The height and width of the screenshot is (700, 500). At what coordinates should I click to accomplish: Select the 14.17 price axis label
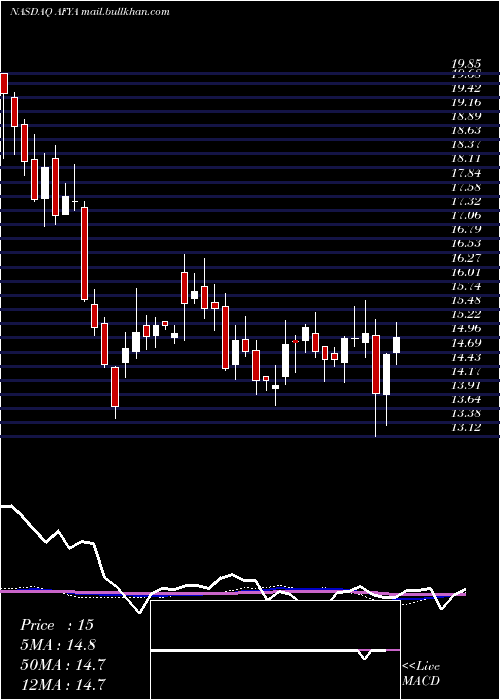(467, 371)
